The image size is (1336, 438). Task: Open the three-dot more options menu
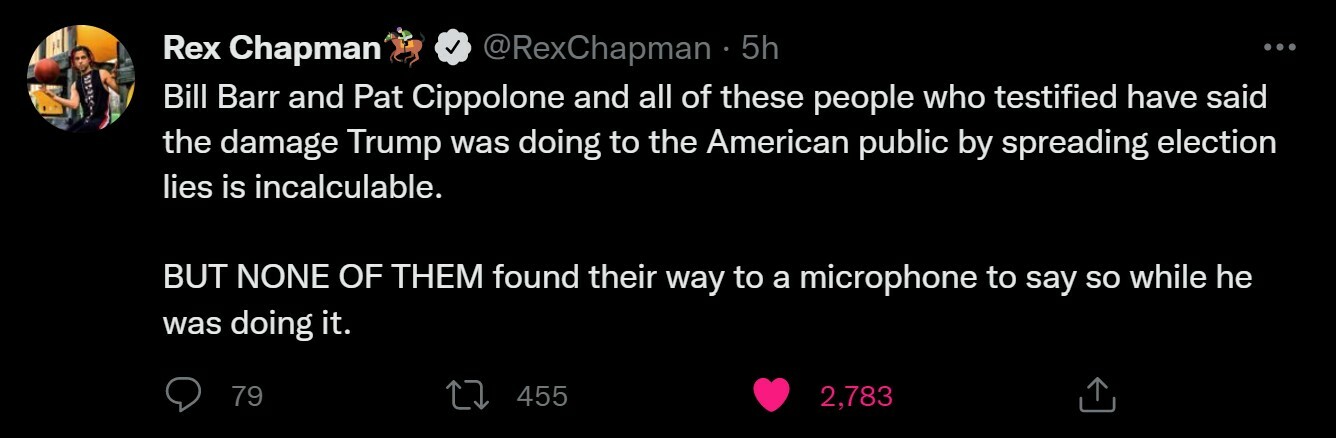[1279, 47]
